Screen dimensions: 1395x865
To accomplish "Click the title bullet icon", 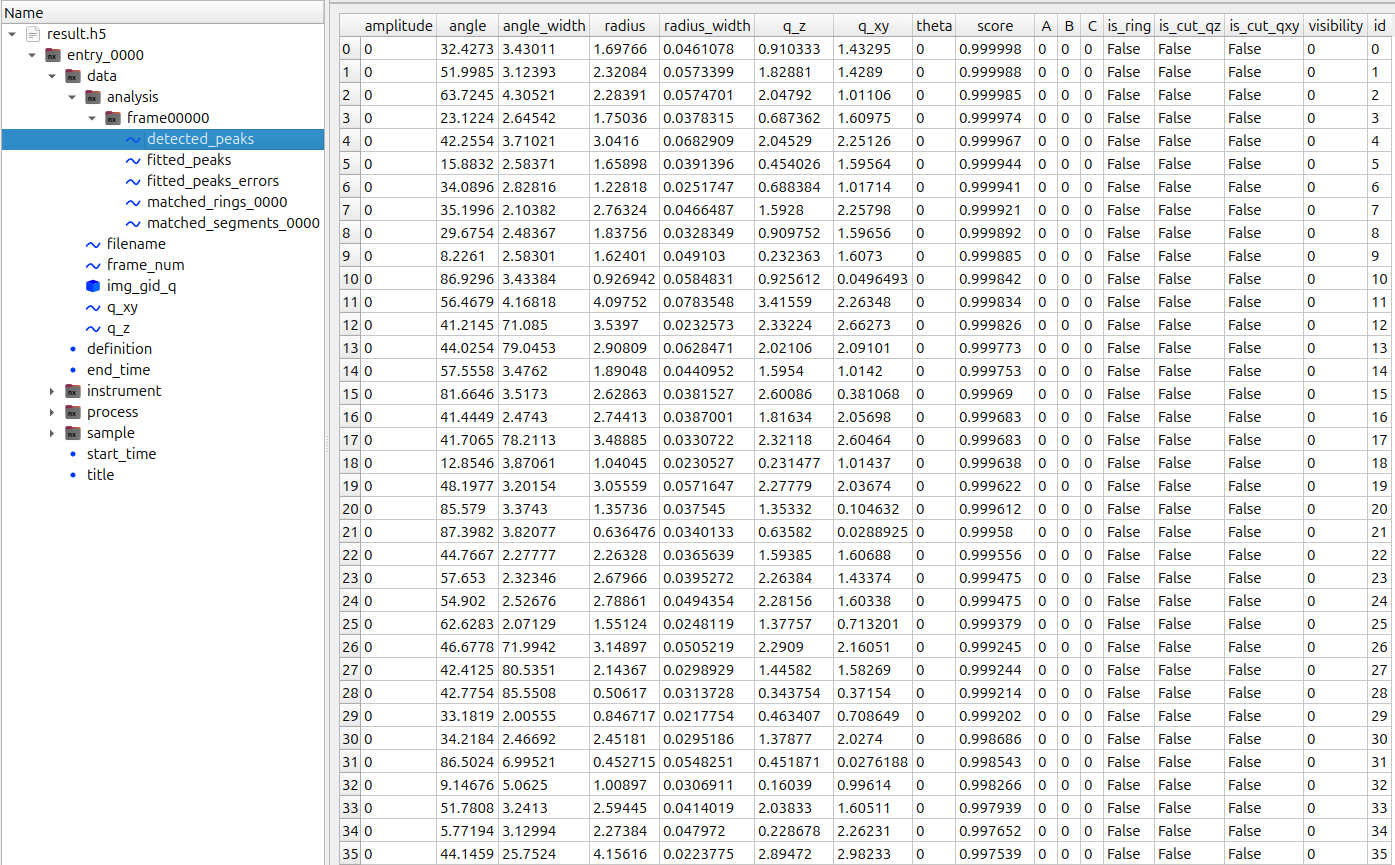I will tap(73, 475).
